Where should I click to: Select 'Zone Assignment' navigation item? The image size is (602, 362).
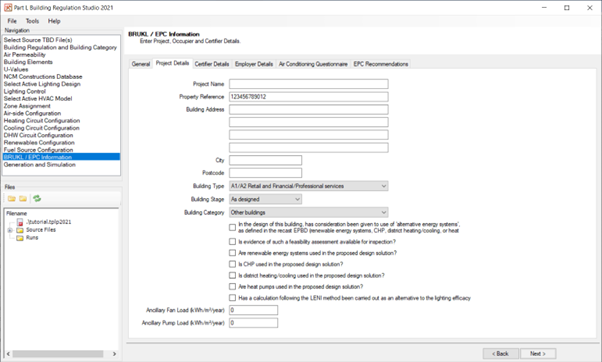[27, 106]
